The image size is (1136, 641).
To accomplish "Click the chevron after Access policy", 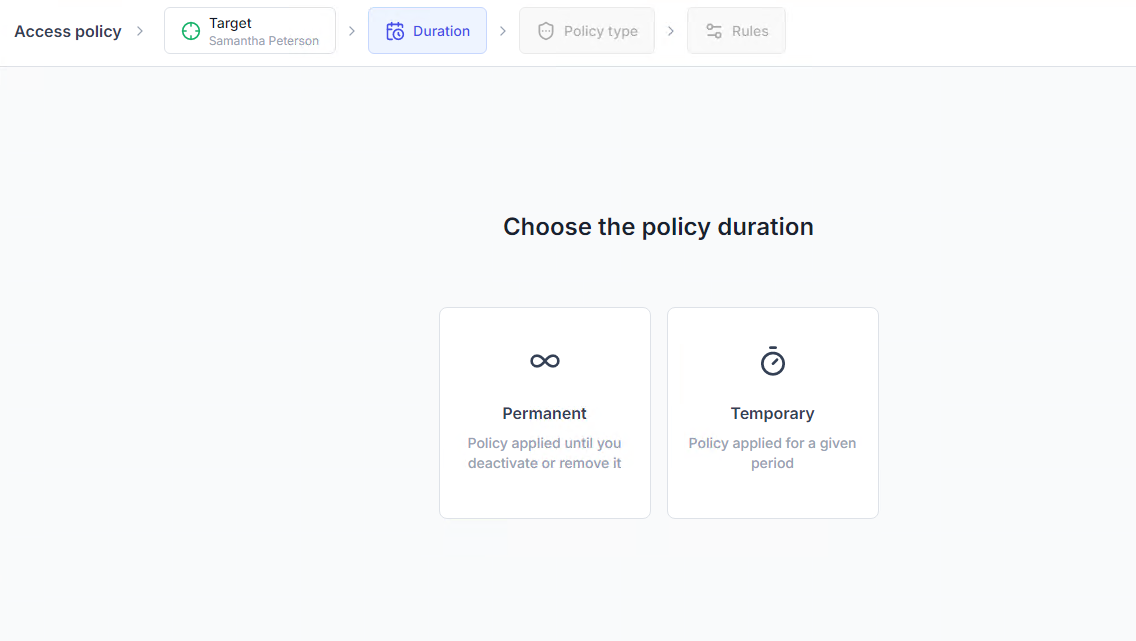I will pyautogui.click(x=140, y=31).
